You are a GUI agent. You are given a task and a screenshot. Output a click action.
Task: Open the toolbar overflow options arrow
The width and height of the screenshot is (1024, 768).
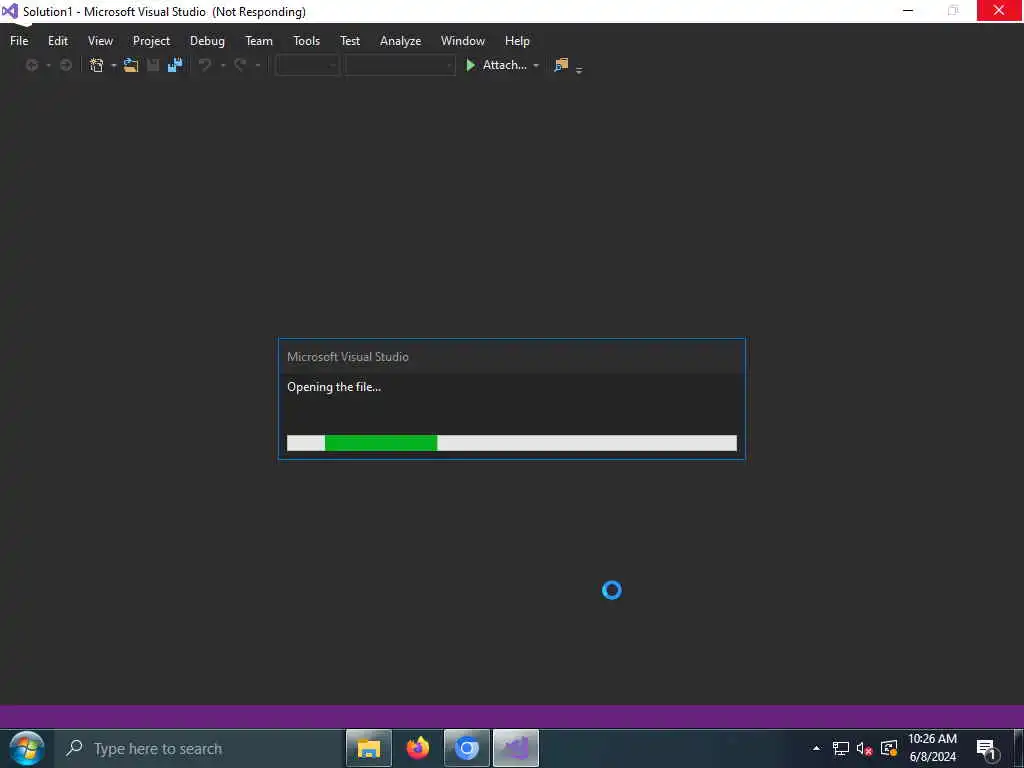(579, 69)
